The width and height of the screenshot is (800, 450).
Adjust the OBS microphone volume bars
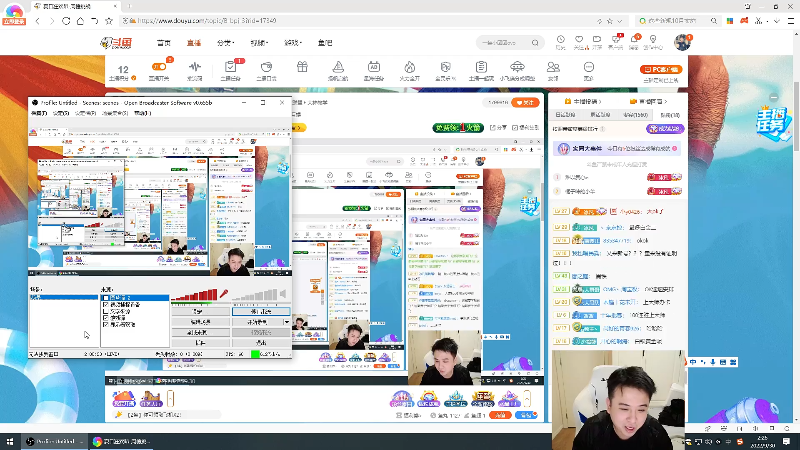point(194,295)
